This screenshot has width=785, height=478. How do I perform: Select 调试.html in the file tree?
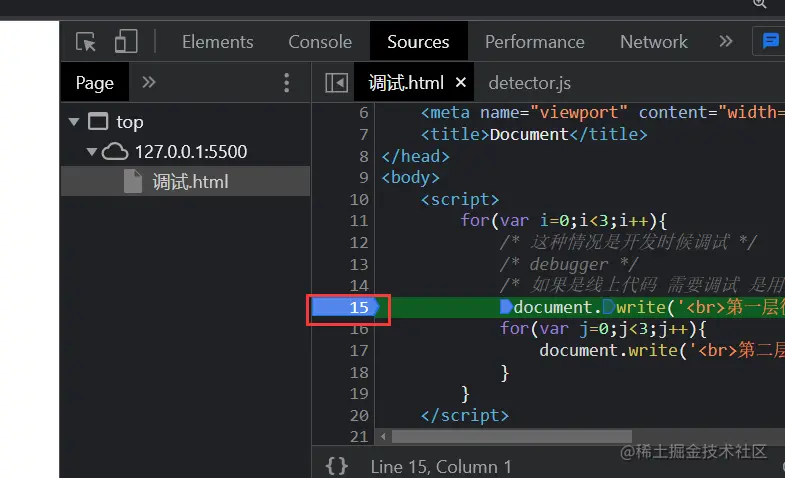[x=190, y=182]
